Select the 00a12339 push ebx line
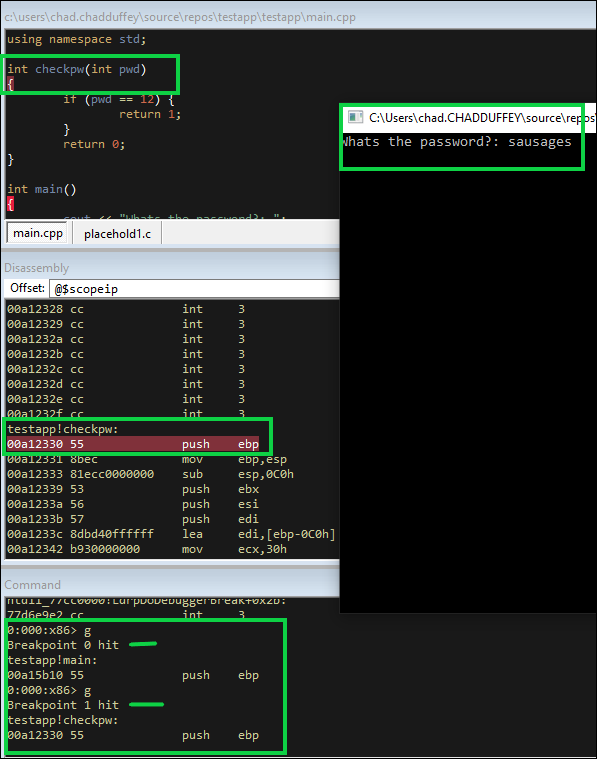Image resolution: width=597 pixels, height=759 pixels. click(133, 489)
